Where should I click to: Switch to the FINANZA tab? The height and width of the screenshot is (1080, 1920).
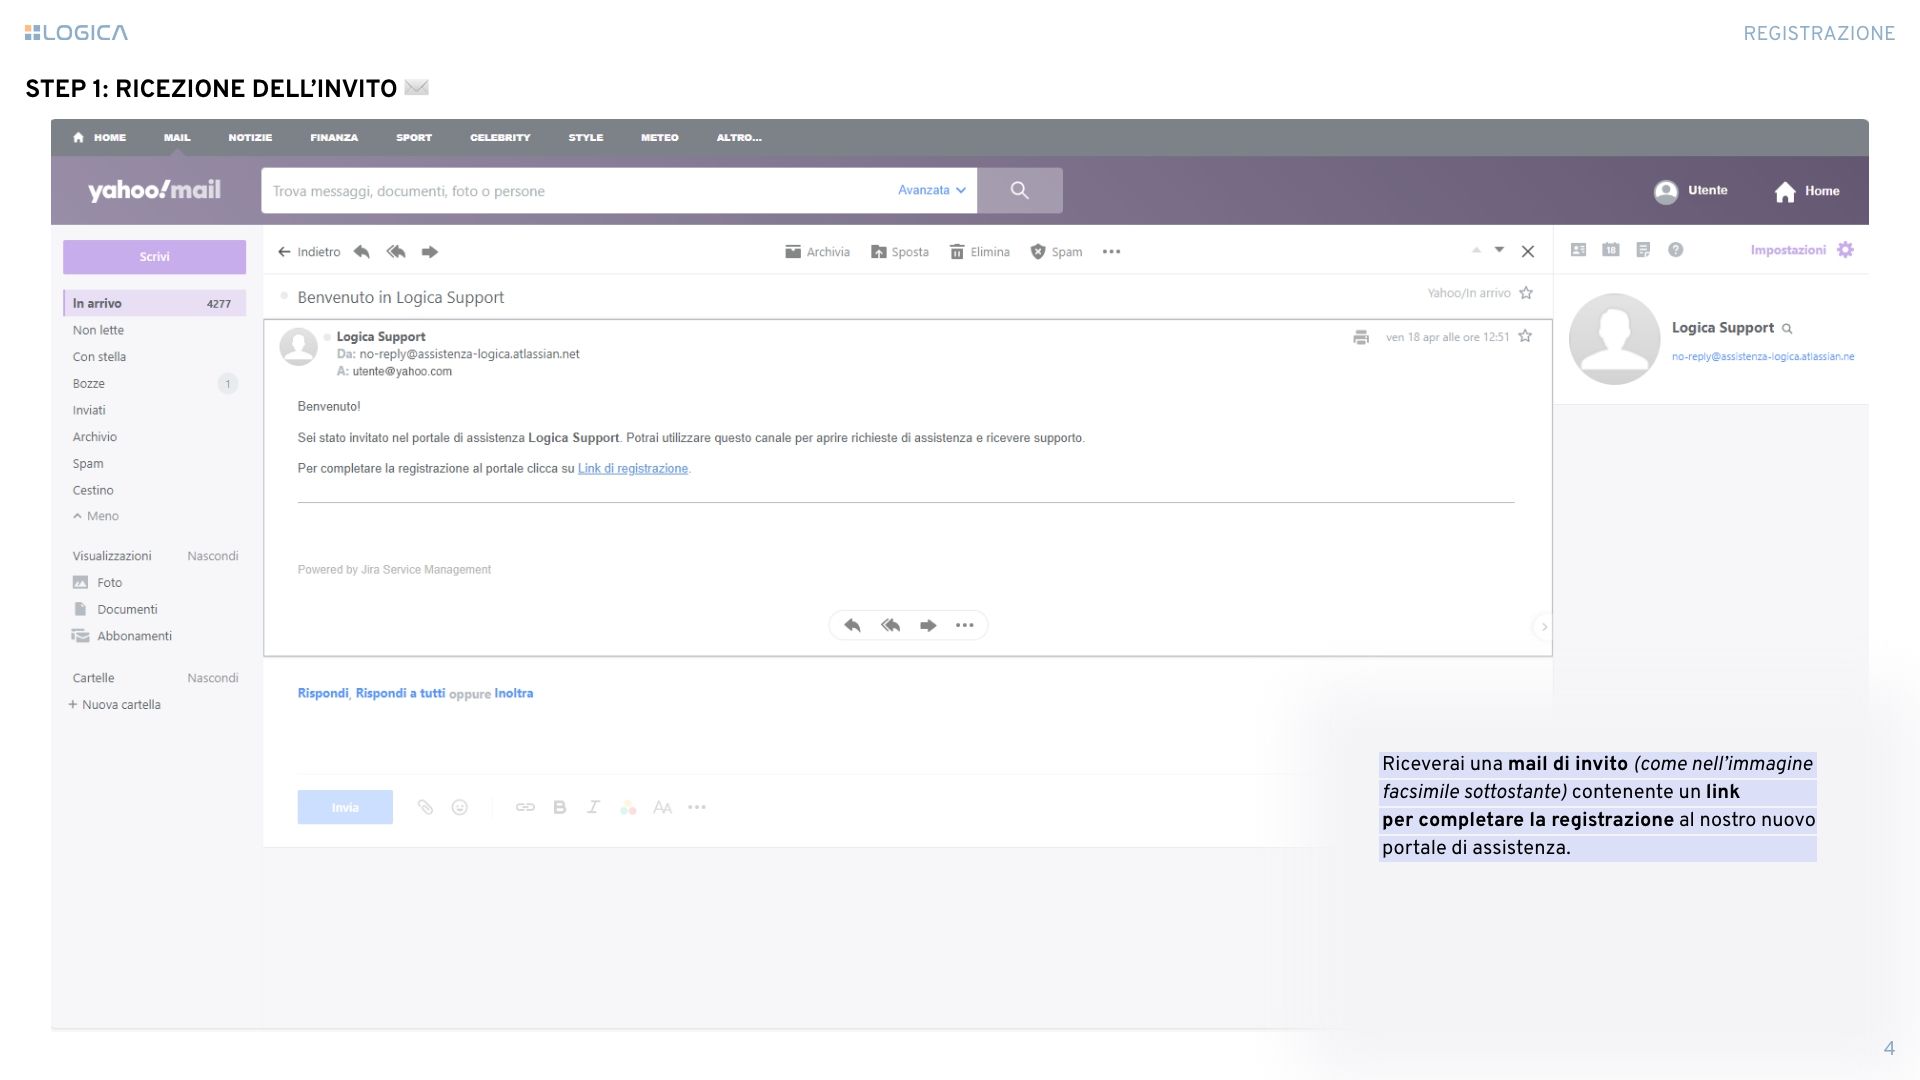[x=334, y=138]
